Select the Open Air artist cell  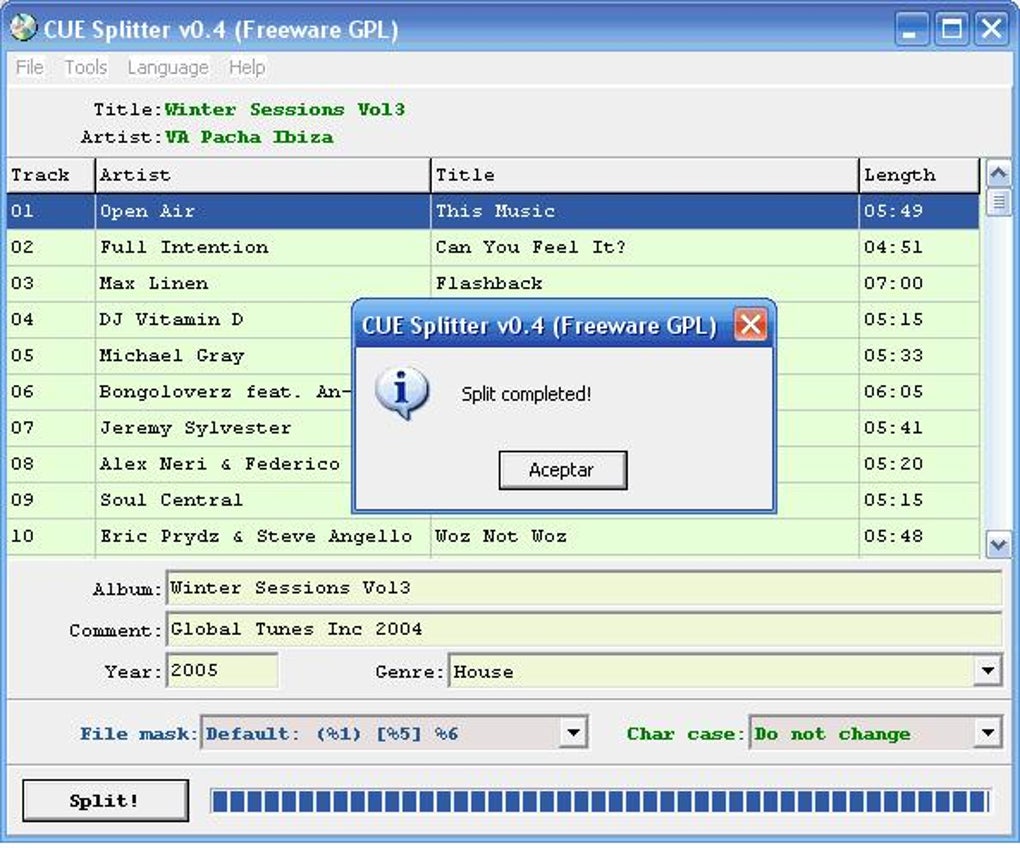263,211
